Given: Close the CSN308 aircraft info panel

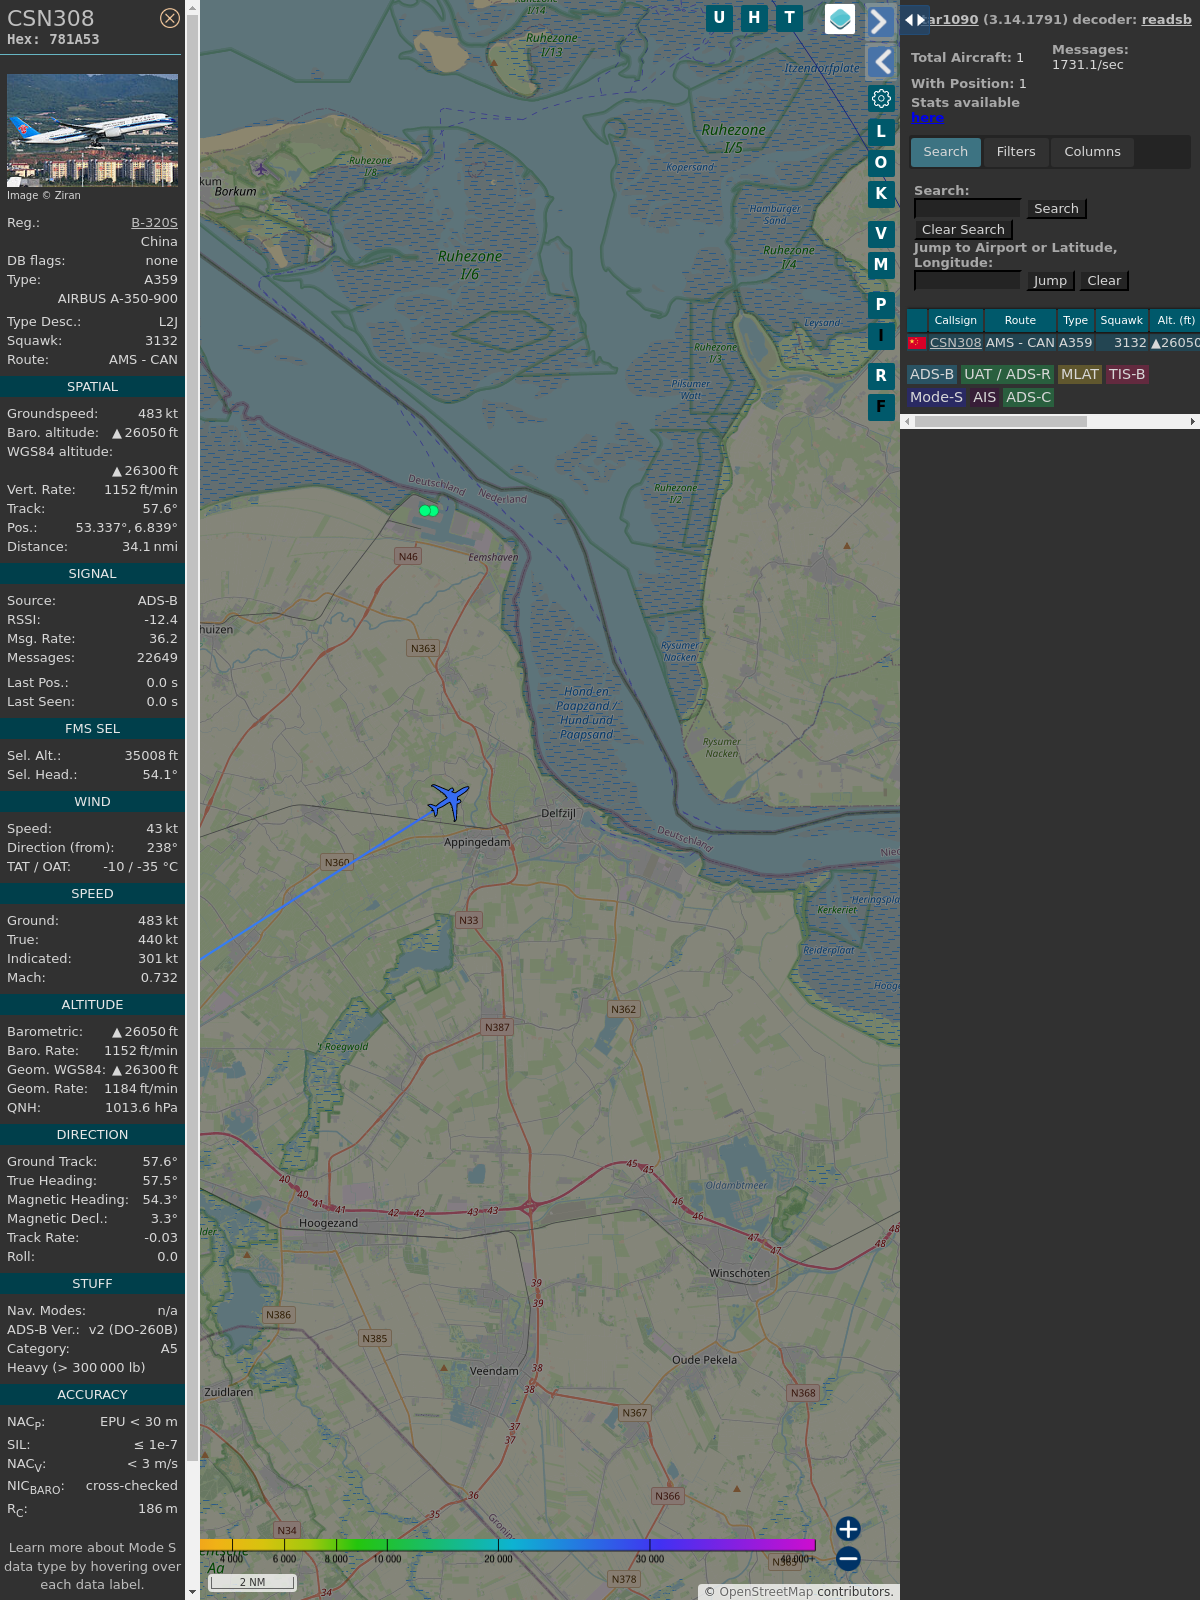Looking at the screenshot, I should (x=170, y=18).
